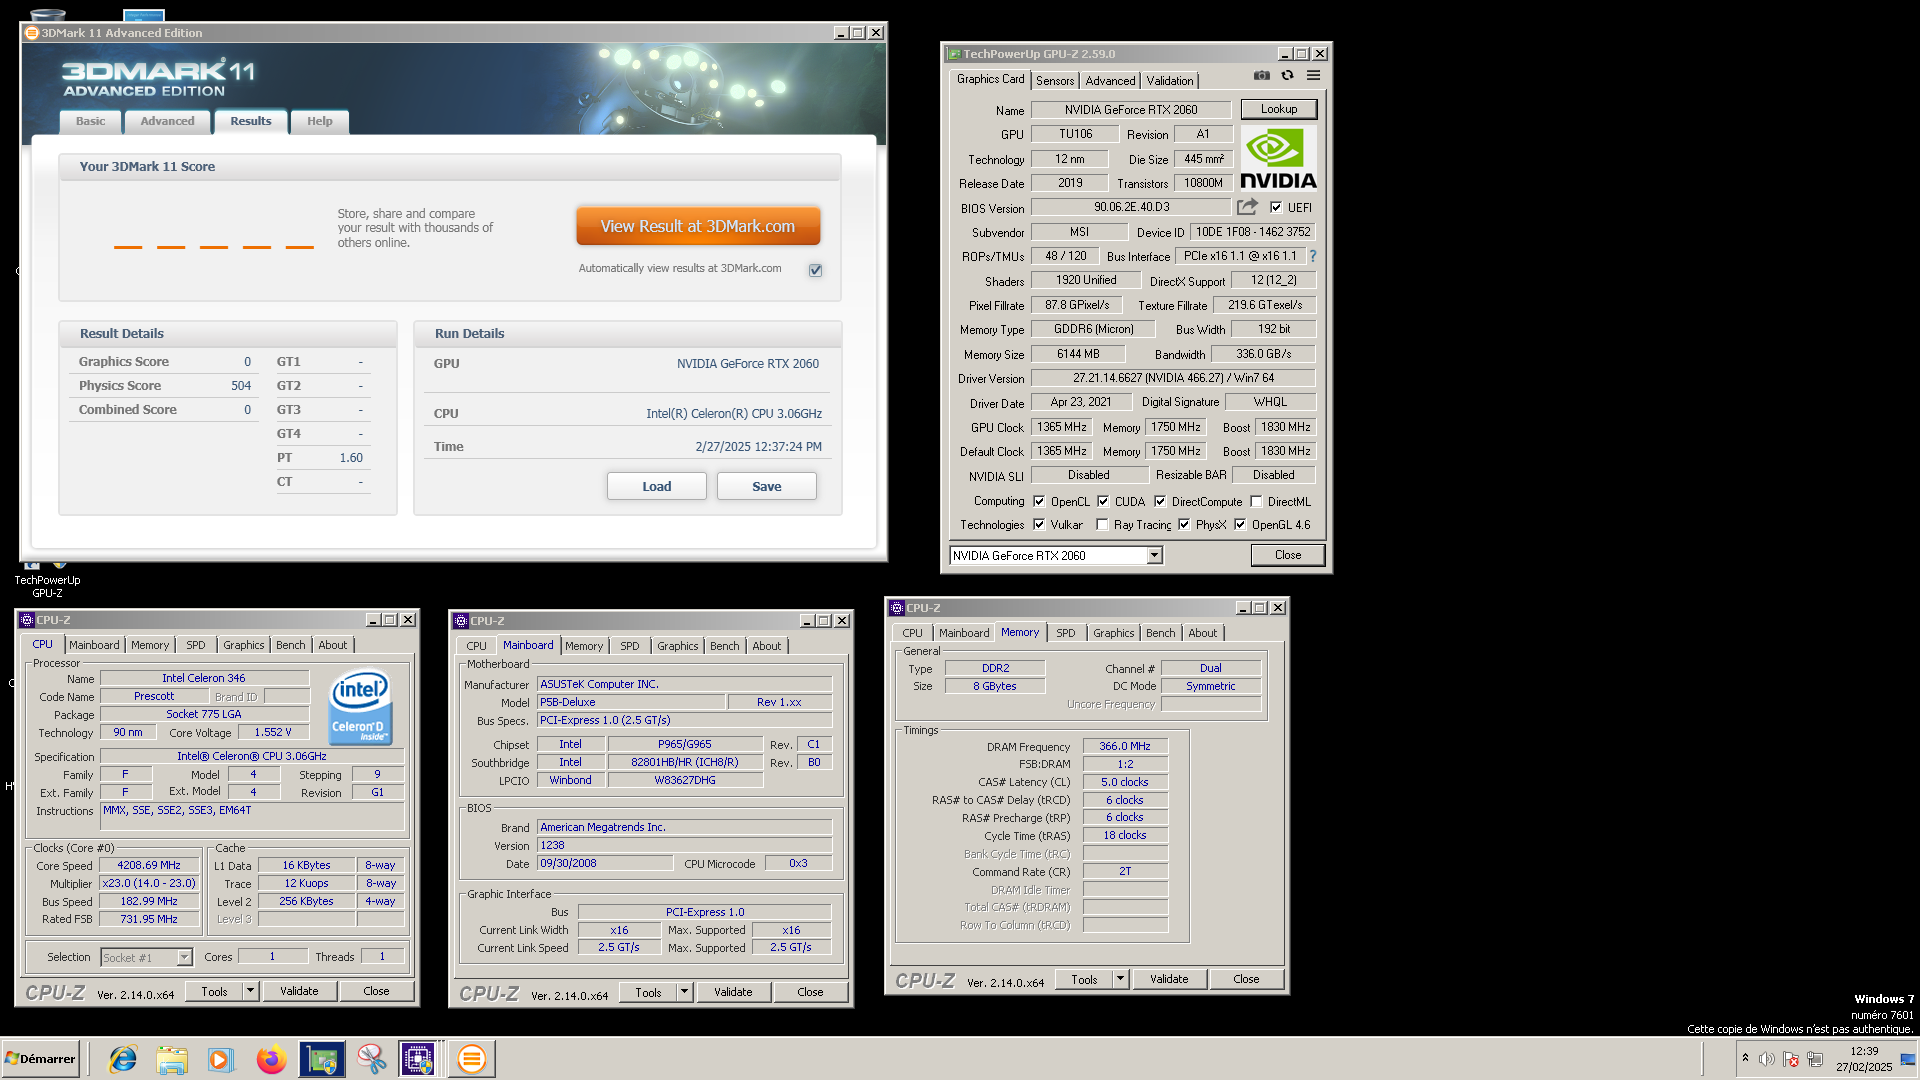The width and height of the screenshot is (1920, 1080).
Task: Open the NVIDIA GeForce RTX 2060 GPU selector dropdown
Action: pos(1154,555)
